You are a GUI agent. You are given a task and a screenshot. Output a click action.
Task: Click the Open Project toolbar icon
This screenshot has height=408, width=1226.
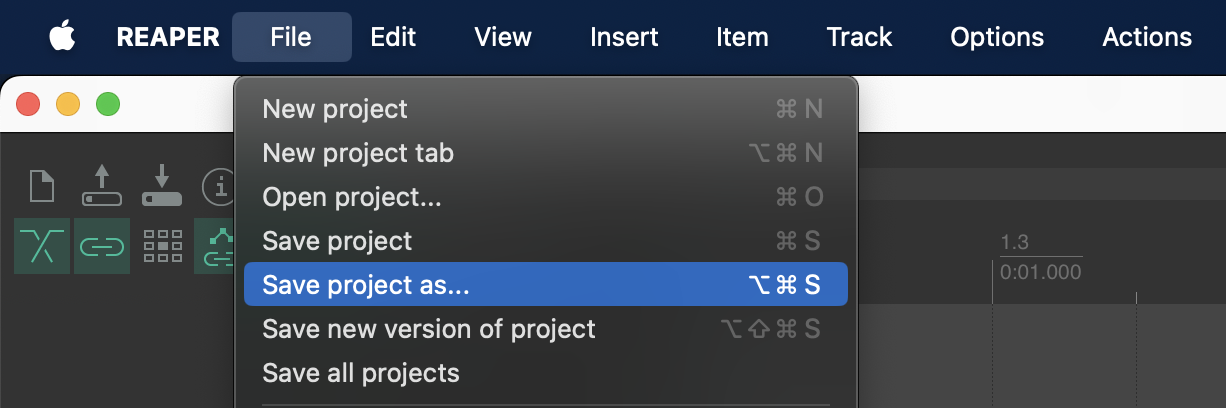point(101,187)
